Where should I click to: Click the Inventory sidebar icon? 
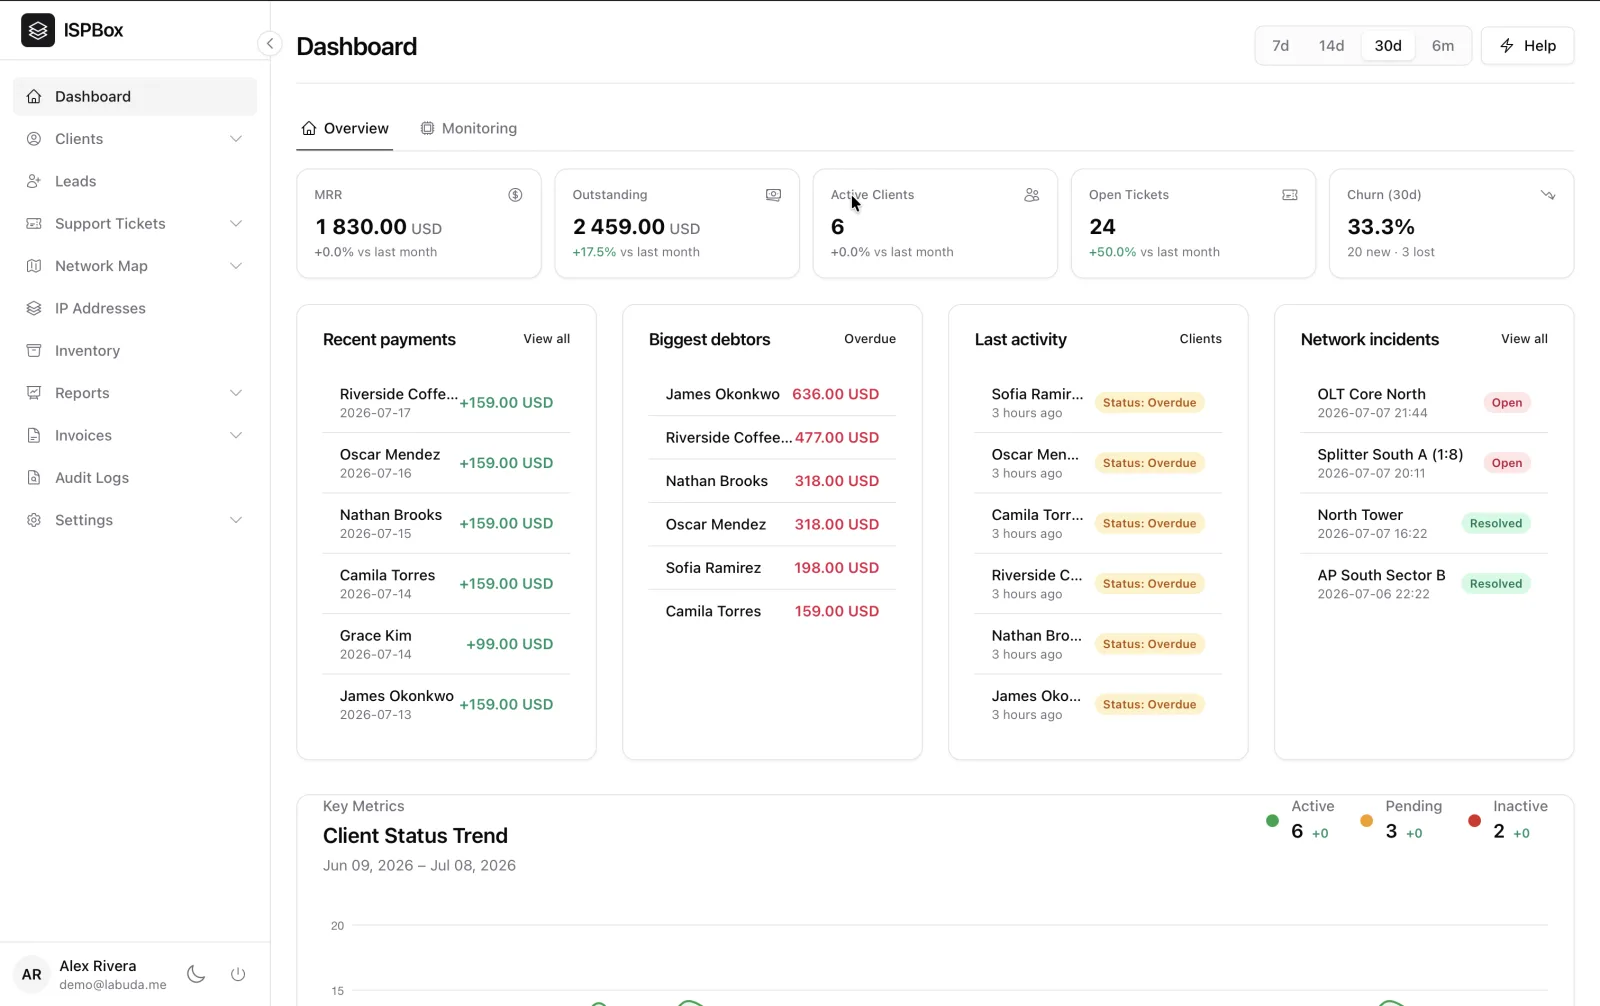click(34, 351)
